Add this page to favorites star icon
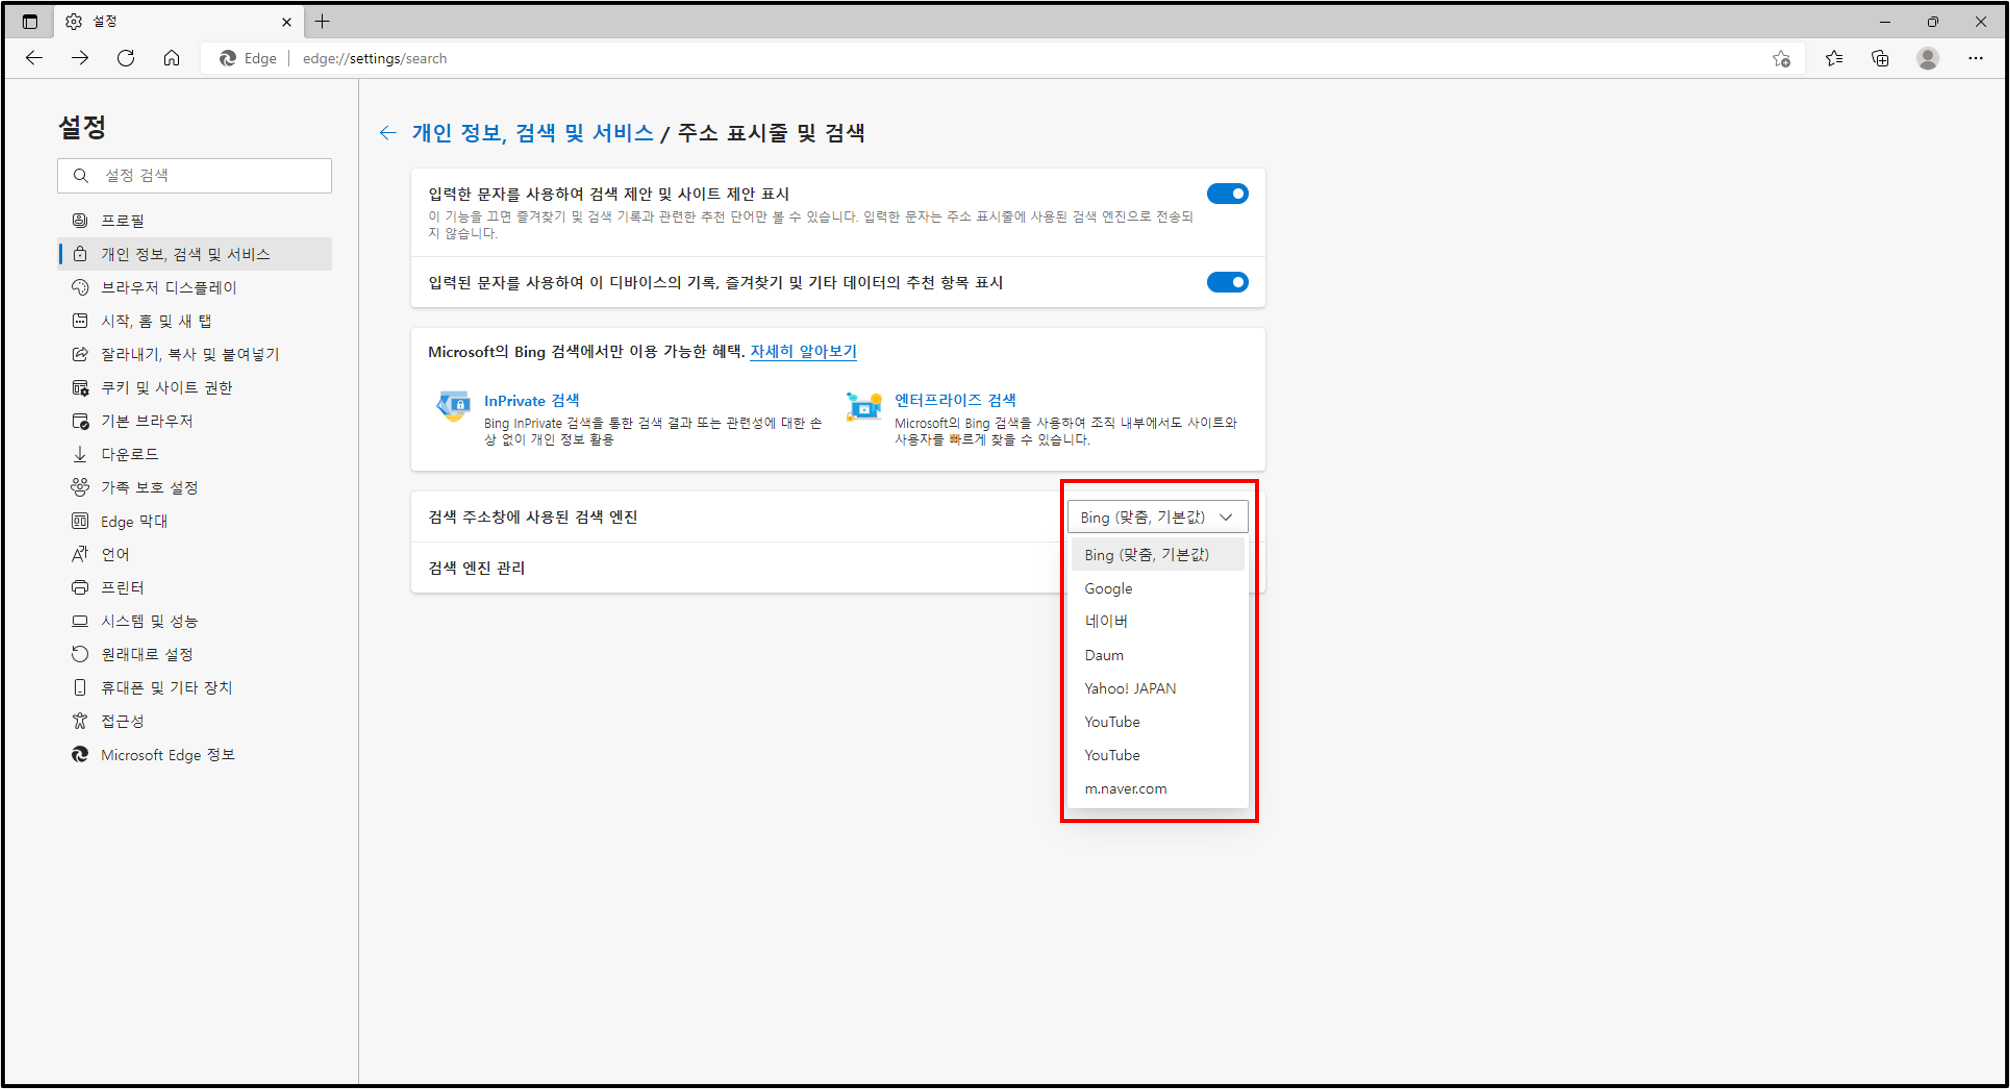 coord(1781,58)
